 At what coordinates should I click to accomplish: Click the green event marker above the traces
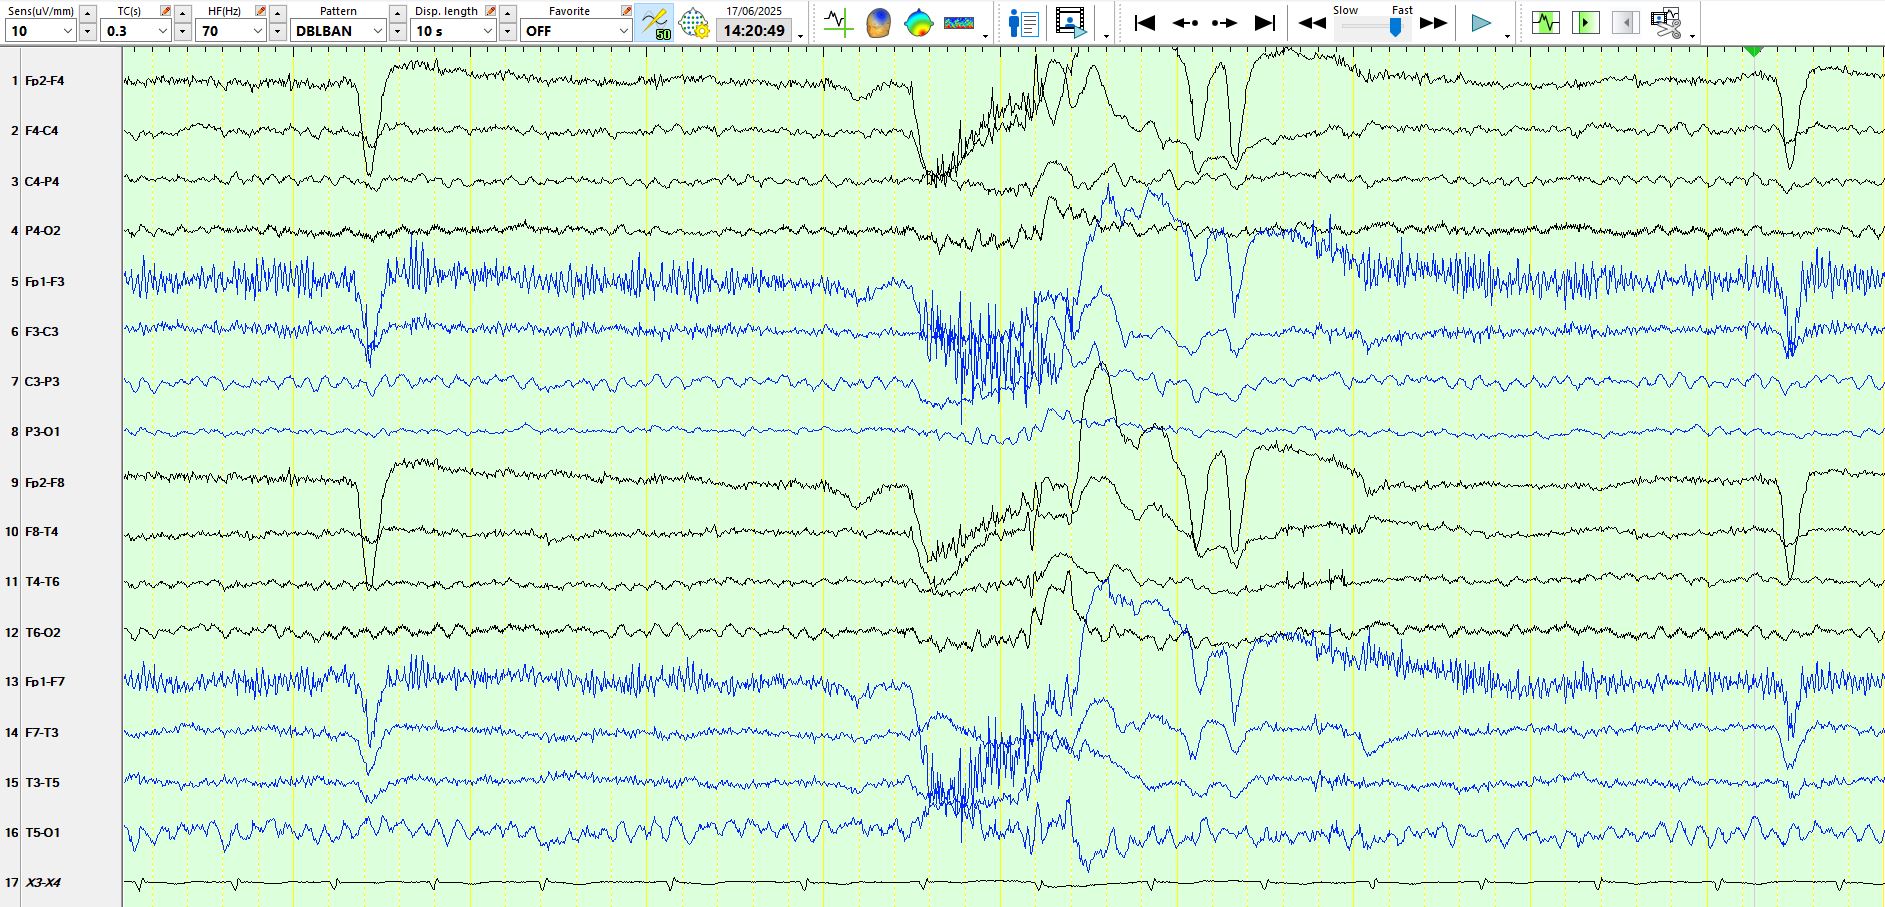1753,50
